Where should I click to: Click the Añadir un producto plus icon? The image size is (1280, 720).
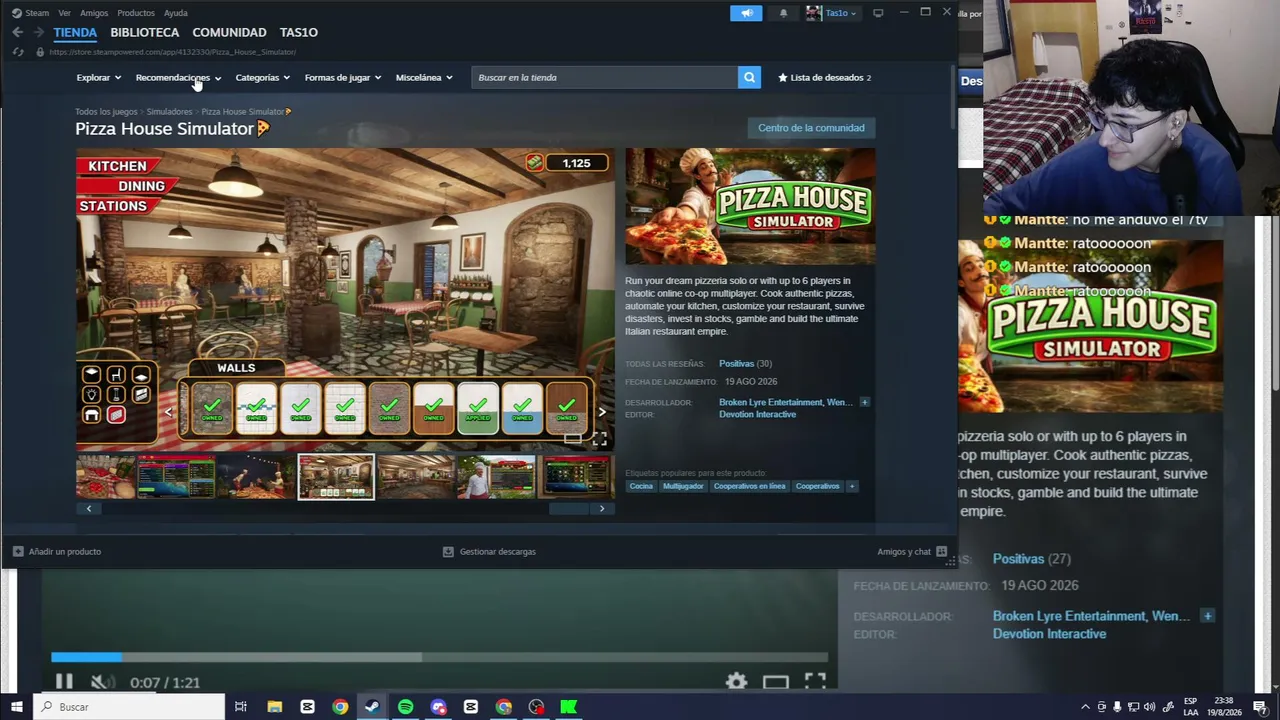[18, 551]
